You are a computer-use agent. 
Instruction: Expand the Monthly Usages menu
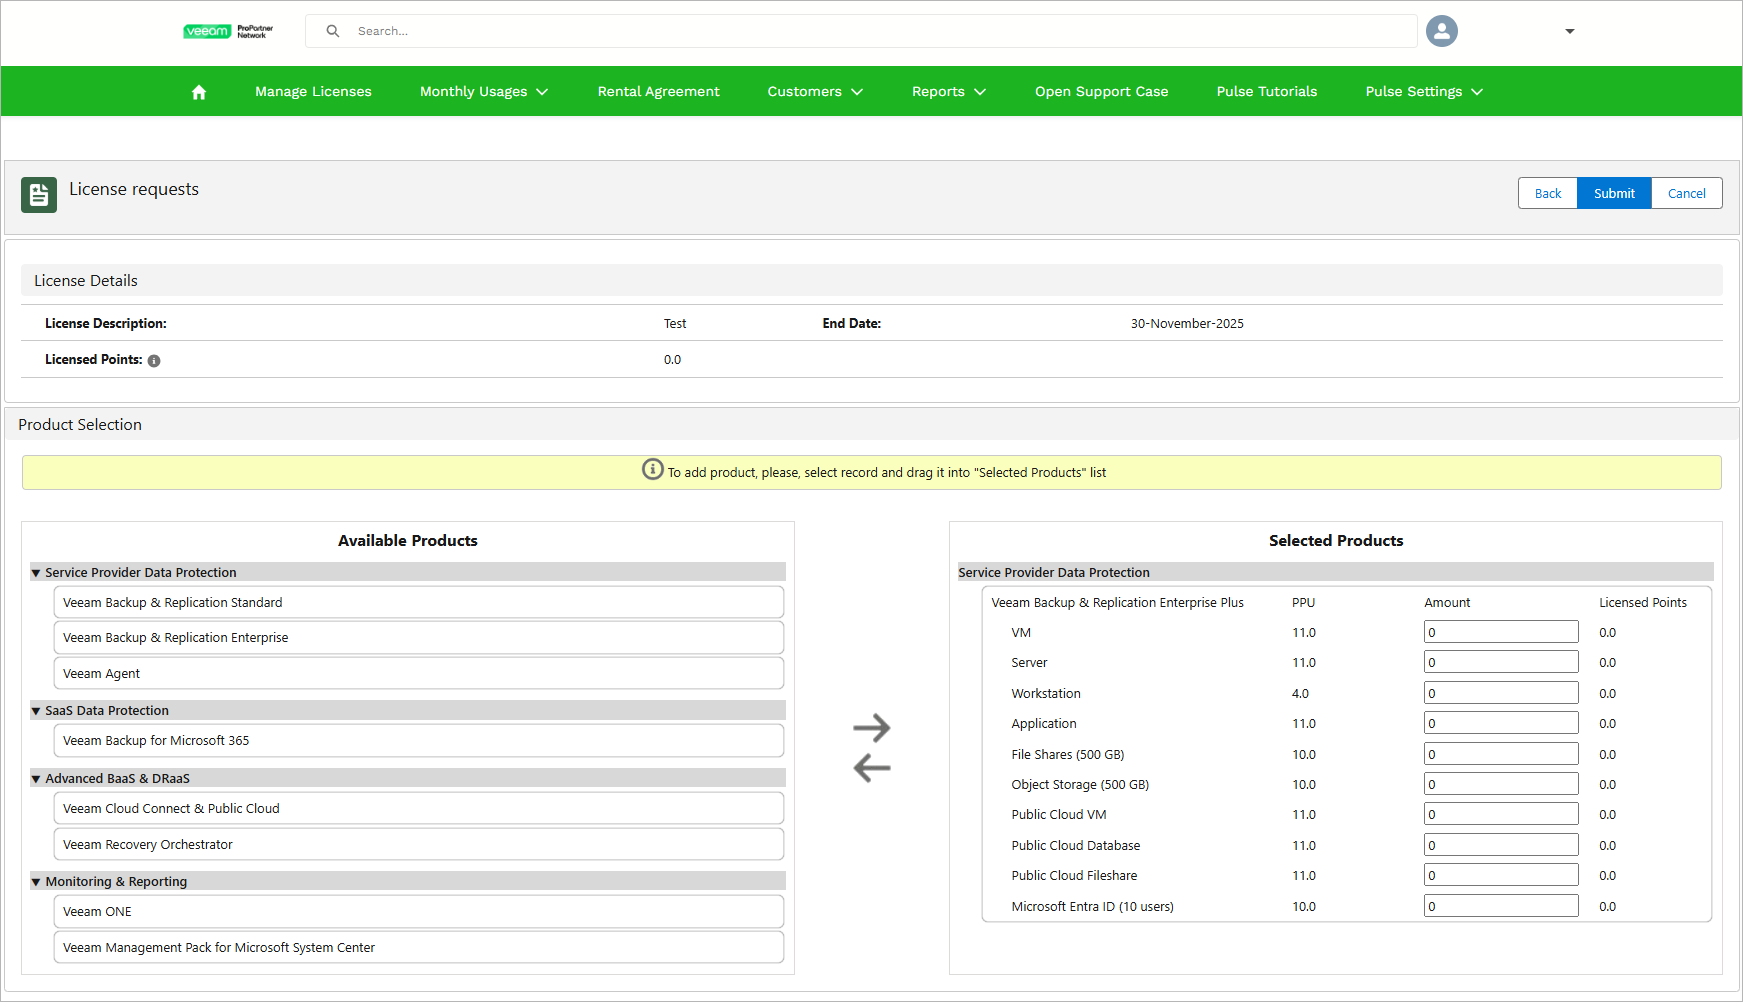[x=484, y=92]
